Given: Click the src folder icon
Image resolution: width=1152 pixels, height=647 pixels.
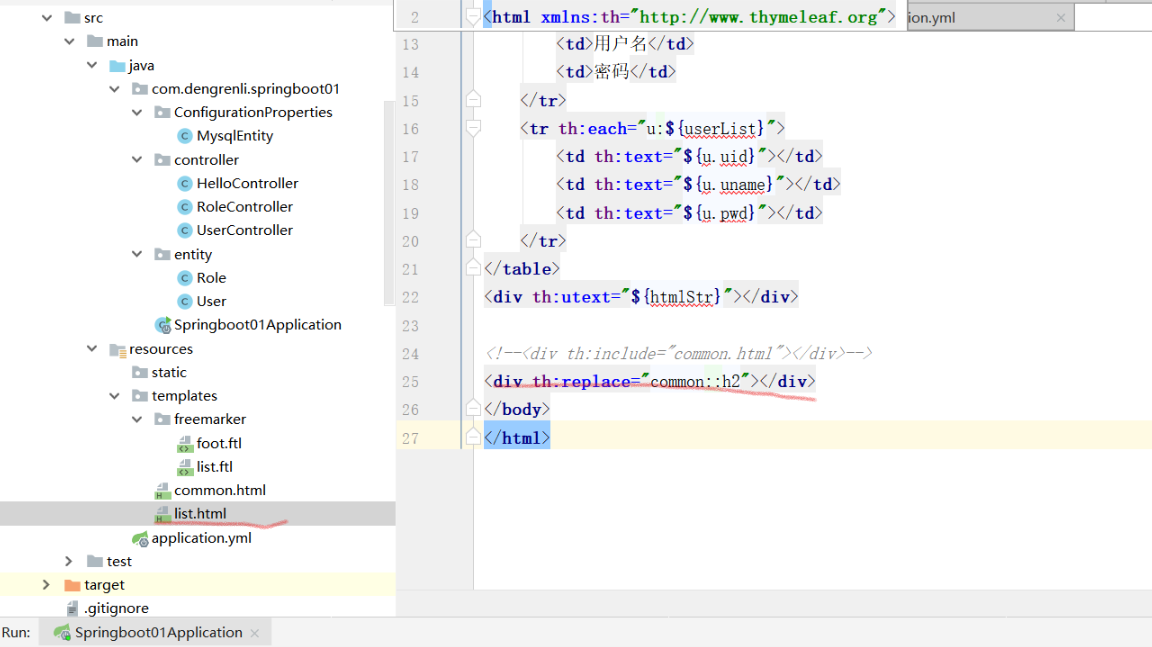Looking at the screenshot, I should (x=72, y=18).
